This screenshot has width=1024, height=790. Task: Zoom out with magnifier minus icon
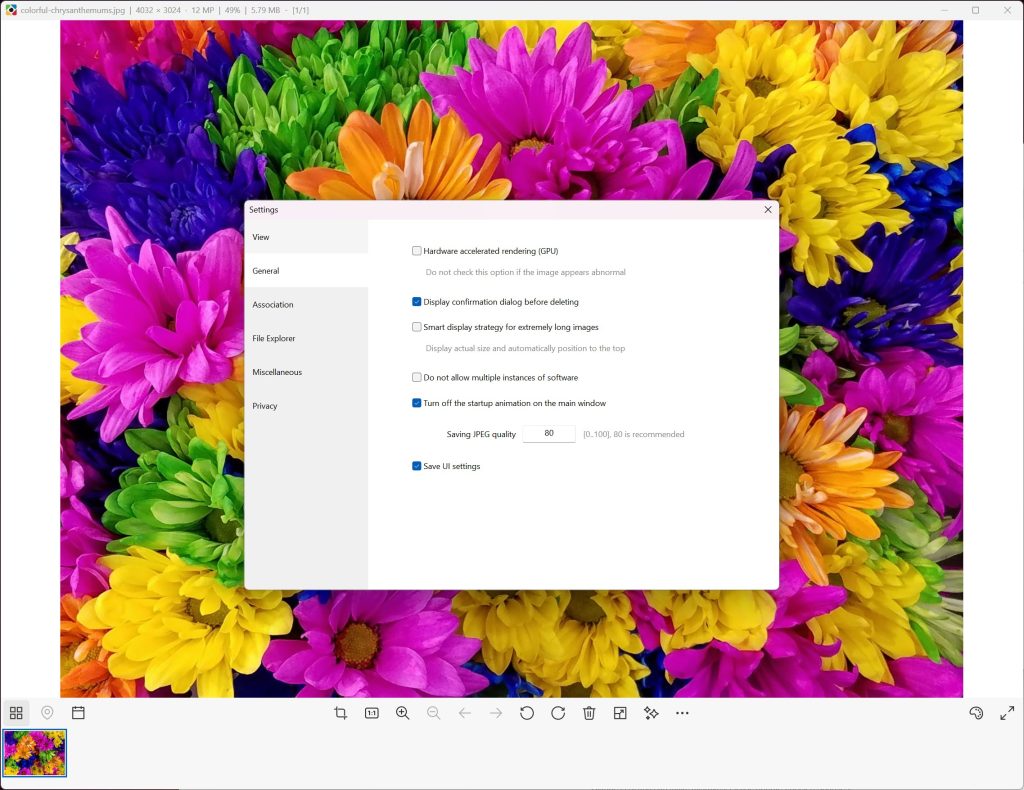434,713
